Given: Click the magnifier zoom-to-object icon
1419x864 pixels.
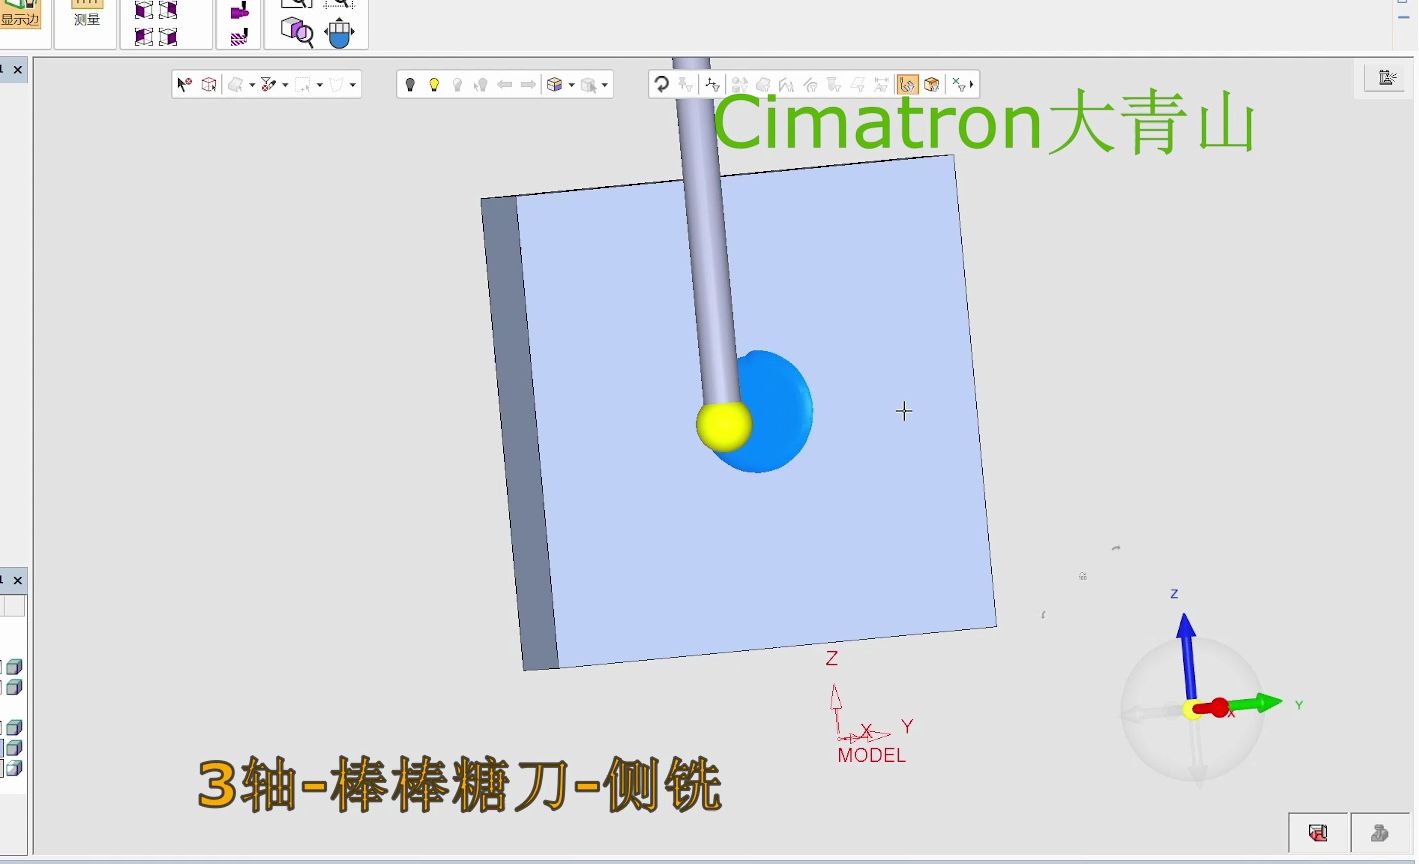Looking at the screenshot, I should [296, 31].
